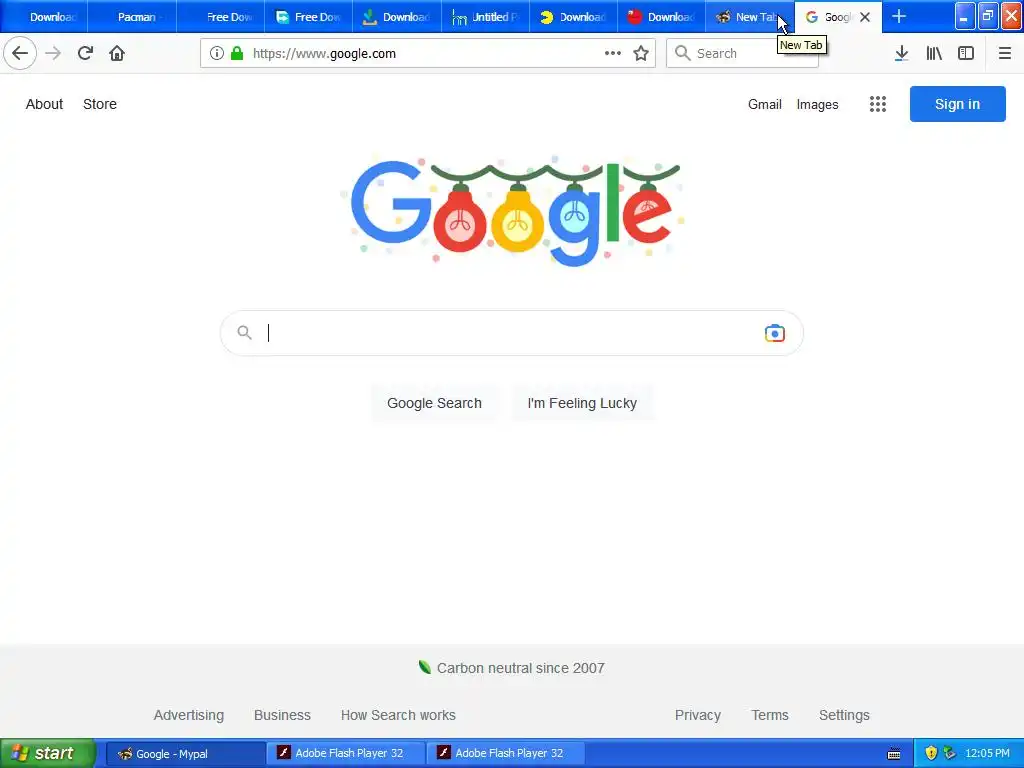Focus the browser Search box
1024x768 pixels.
point(742,54)
